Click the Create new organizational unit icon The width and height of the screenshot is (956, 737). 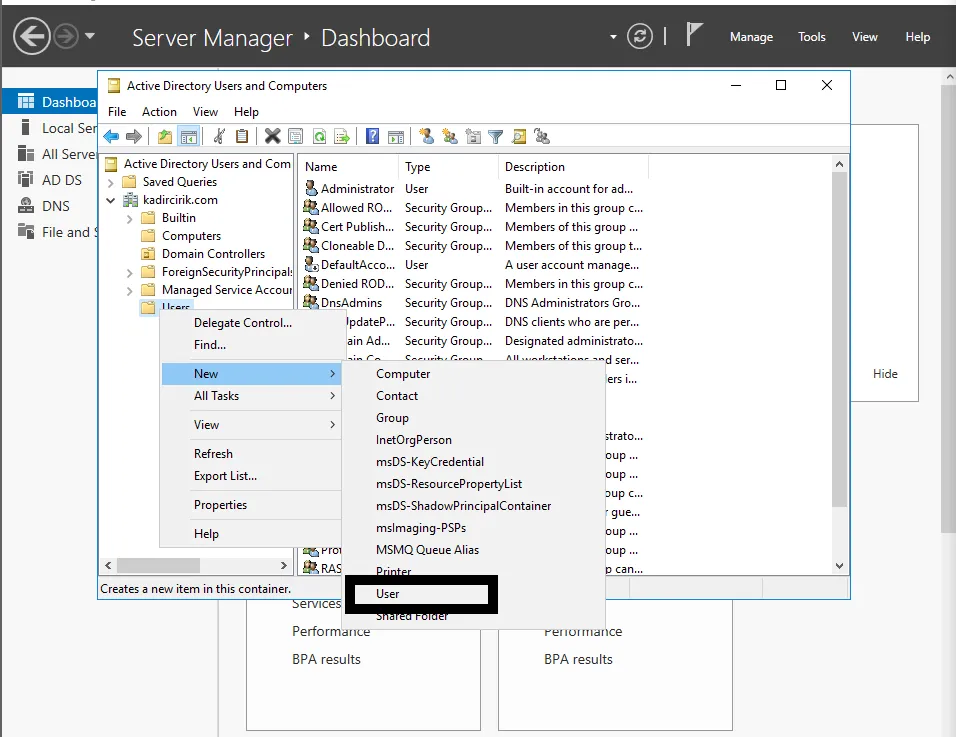click(473, 137)
